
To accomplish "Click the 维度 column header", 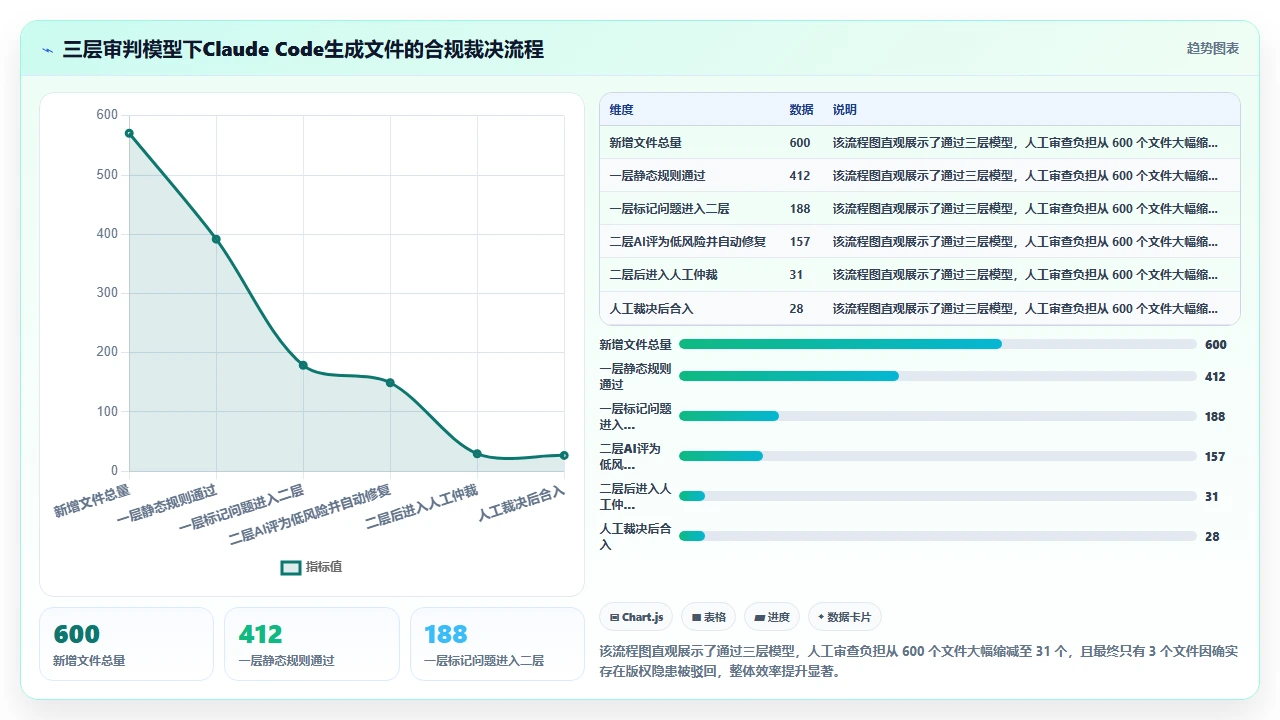I will [621, 110].
